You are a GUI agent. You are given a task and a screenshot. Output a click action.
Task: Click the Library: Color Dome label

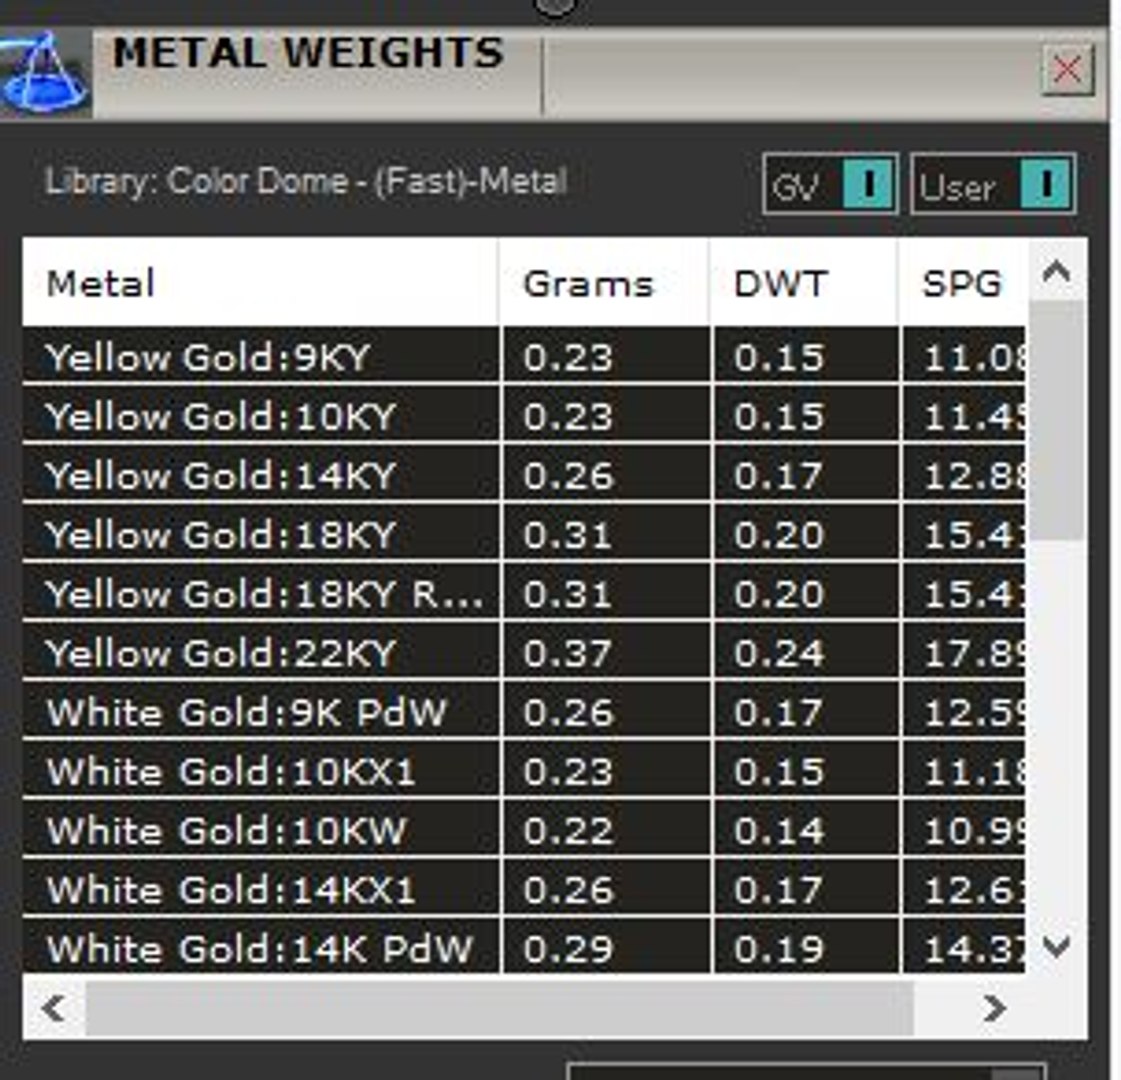point(306,182)
